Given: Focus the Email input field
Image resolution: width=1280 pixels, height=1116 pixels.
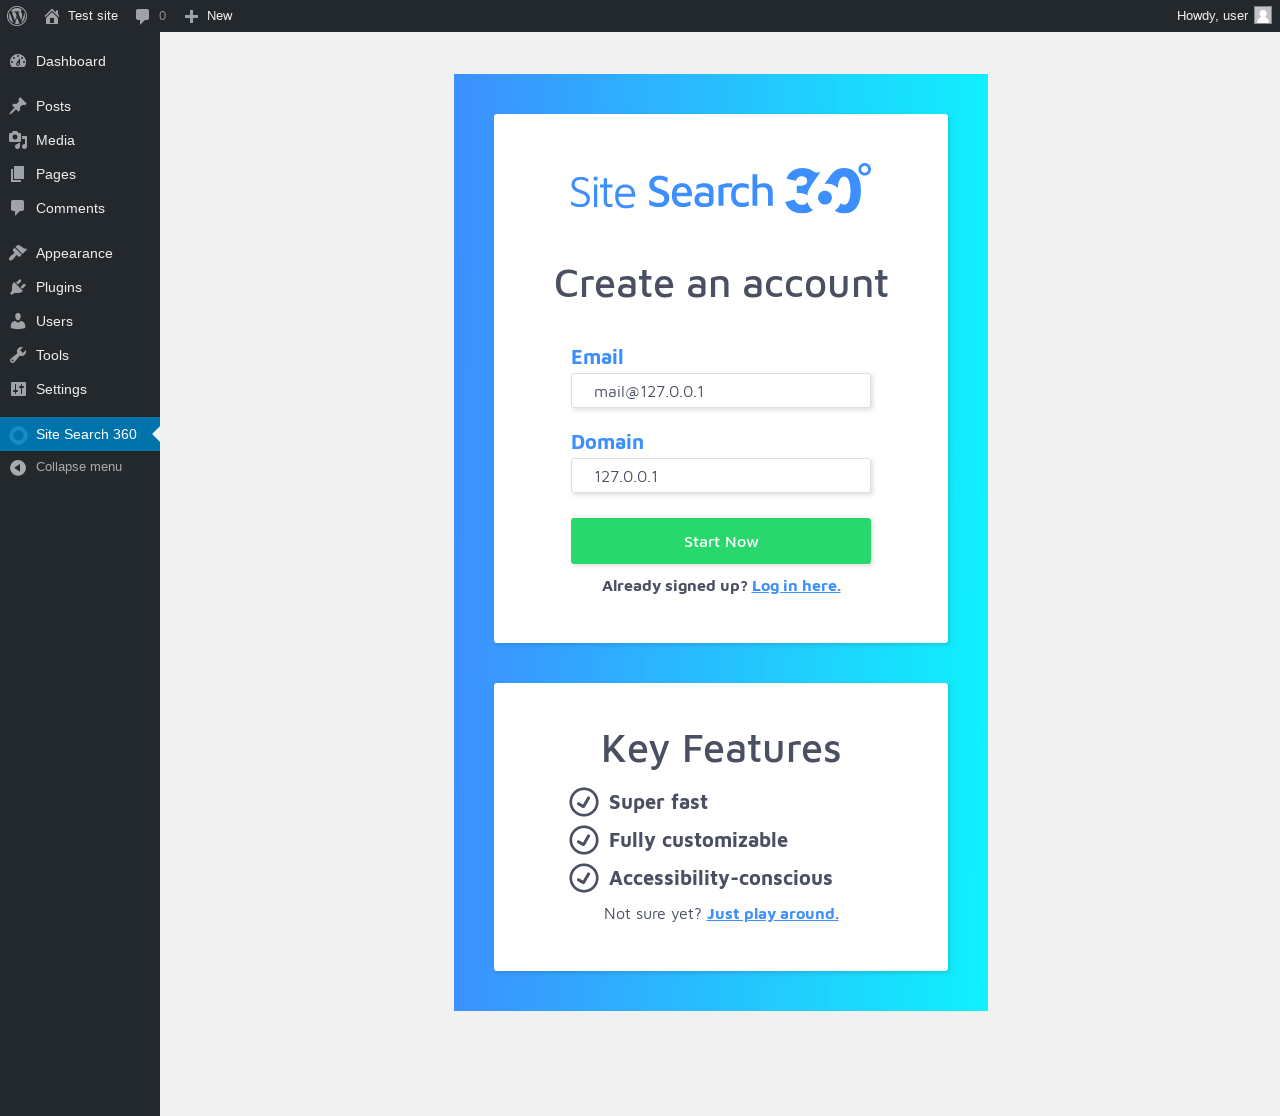Looking at the screenshot, I should point(721,391).
